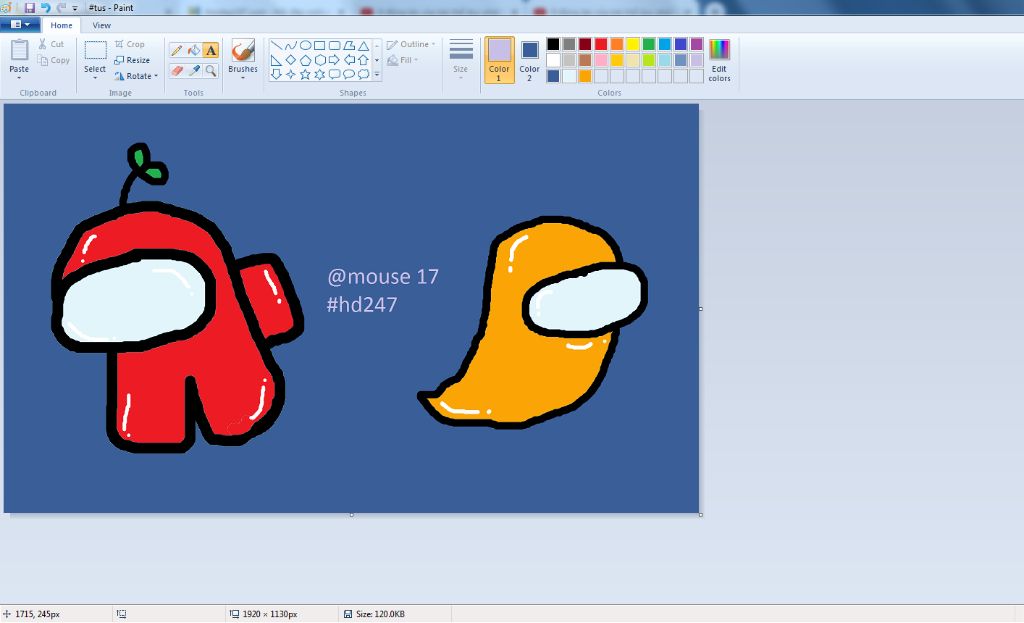
Task: Open Edit colors dialog
Action: [719, 60]
